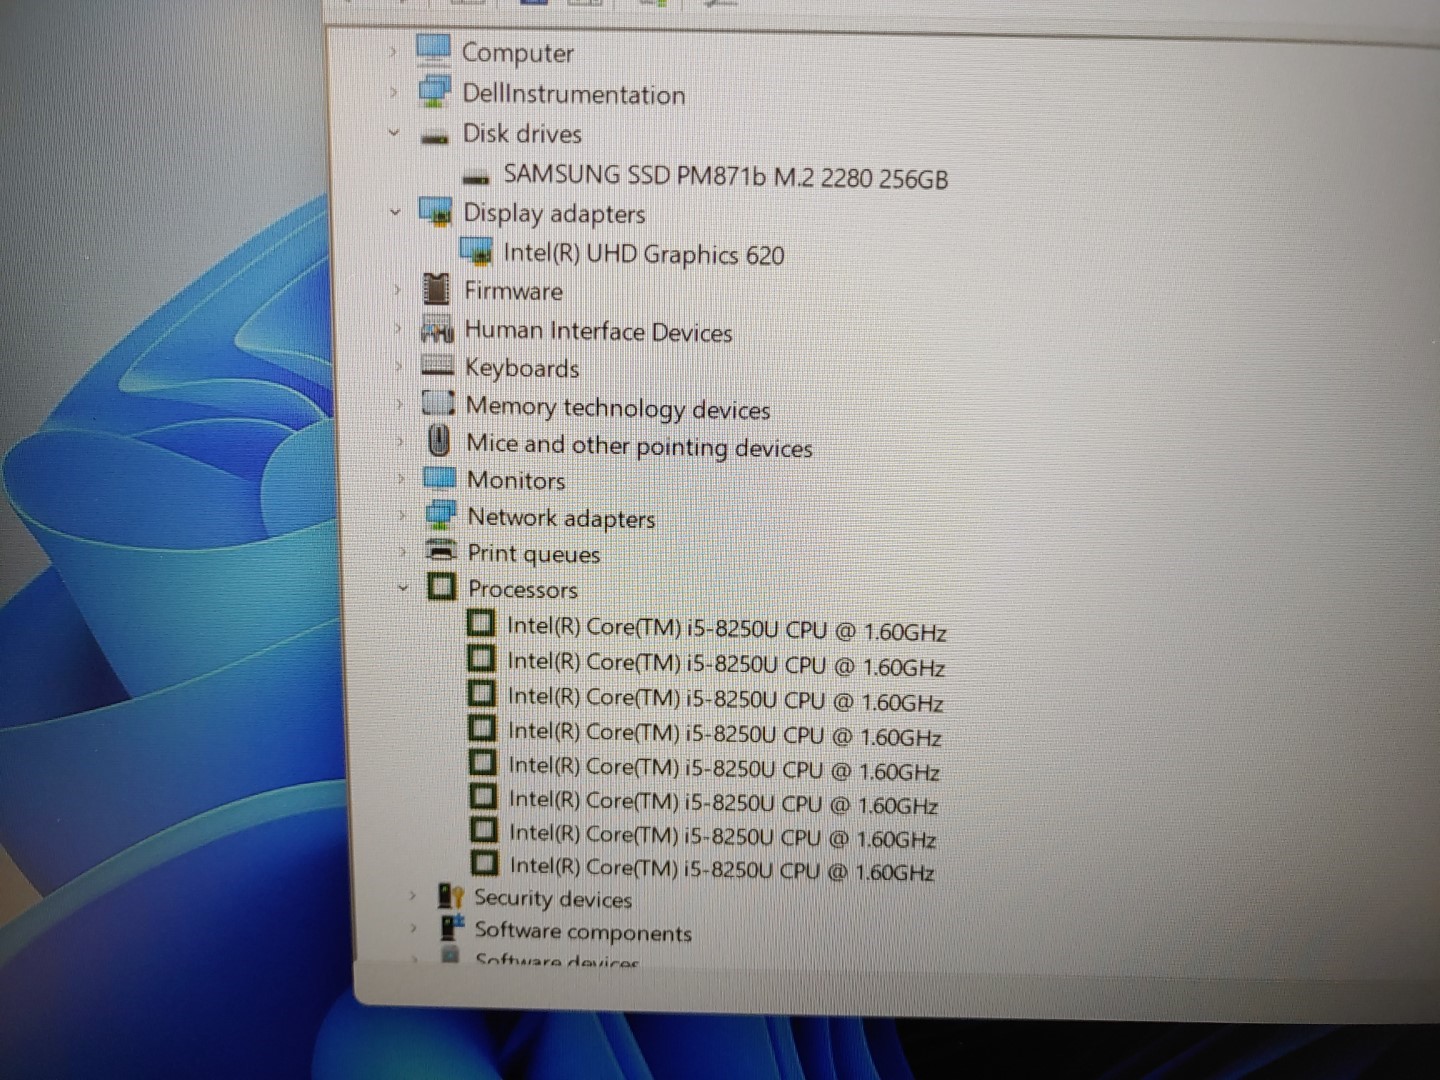Select the "Memory technology devices" label

(x=618, y=408)
